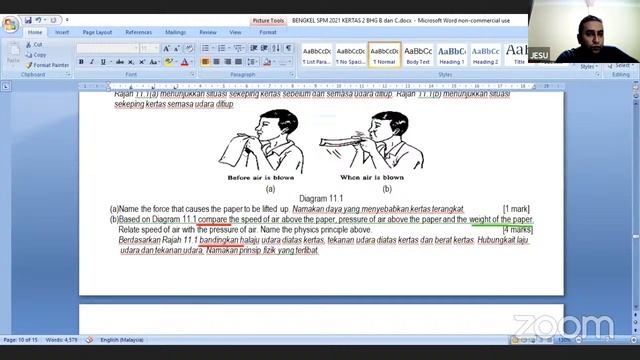Apply the List Paragraph style
This screenshot has width=640, height=360.
pyautogui.click(x=317, y=55)
